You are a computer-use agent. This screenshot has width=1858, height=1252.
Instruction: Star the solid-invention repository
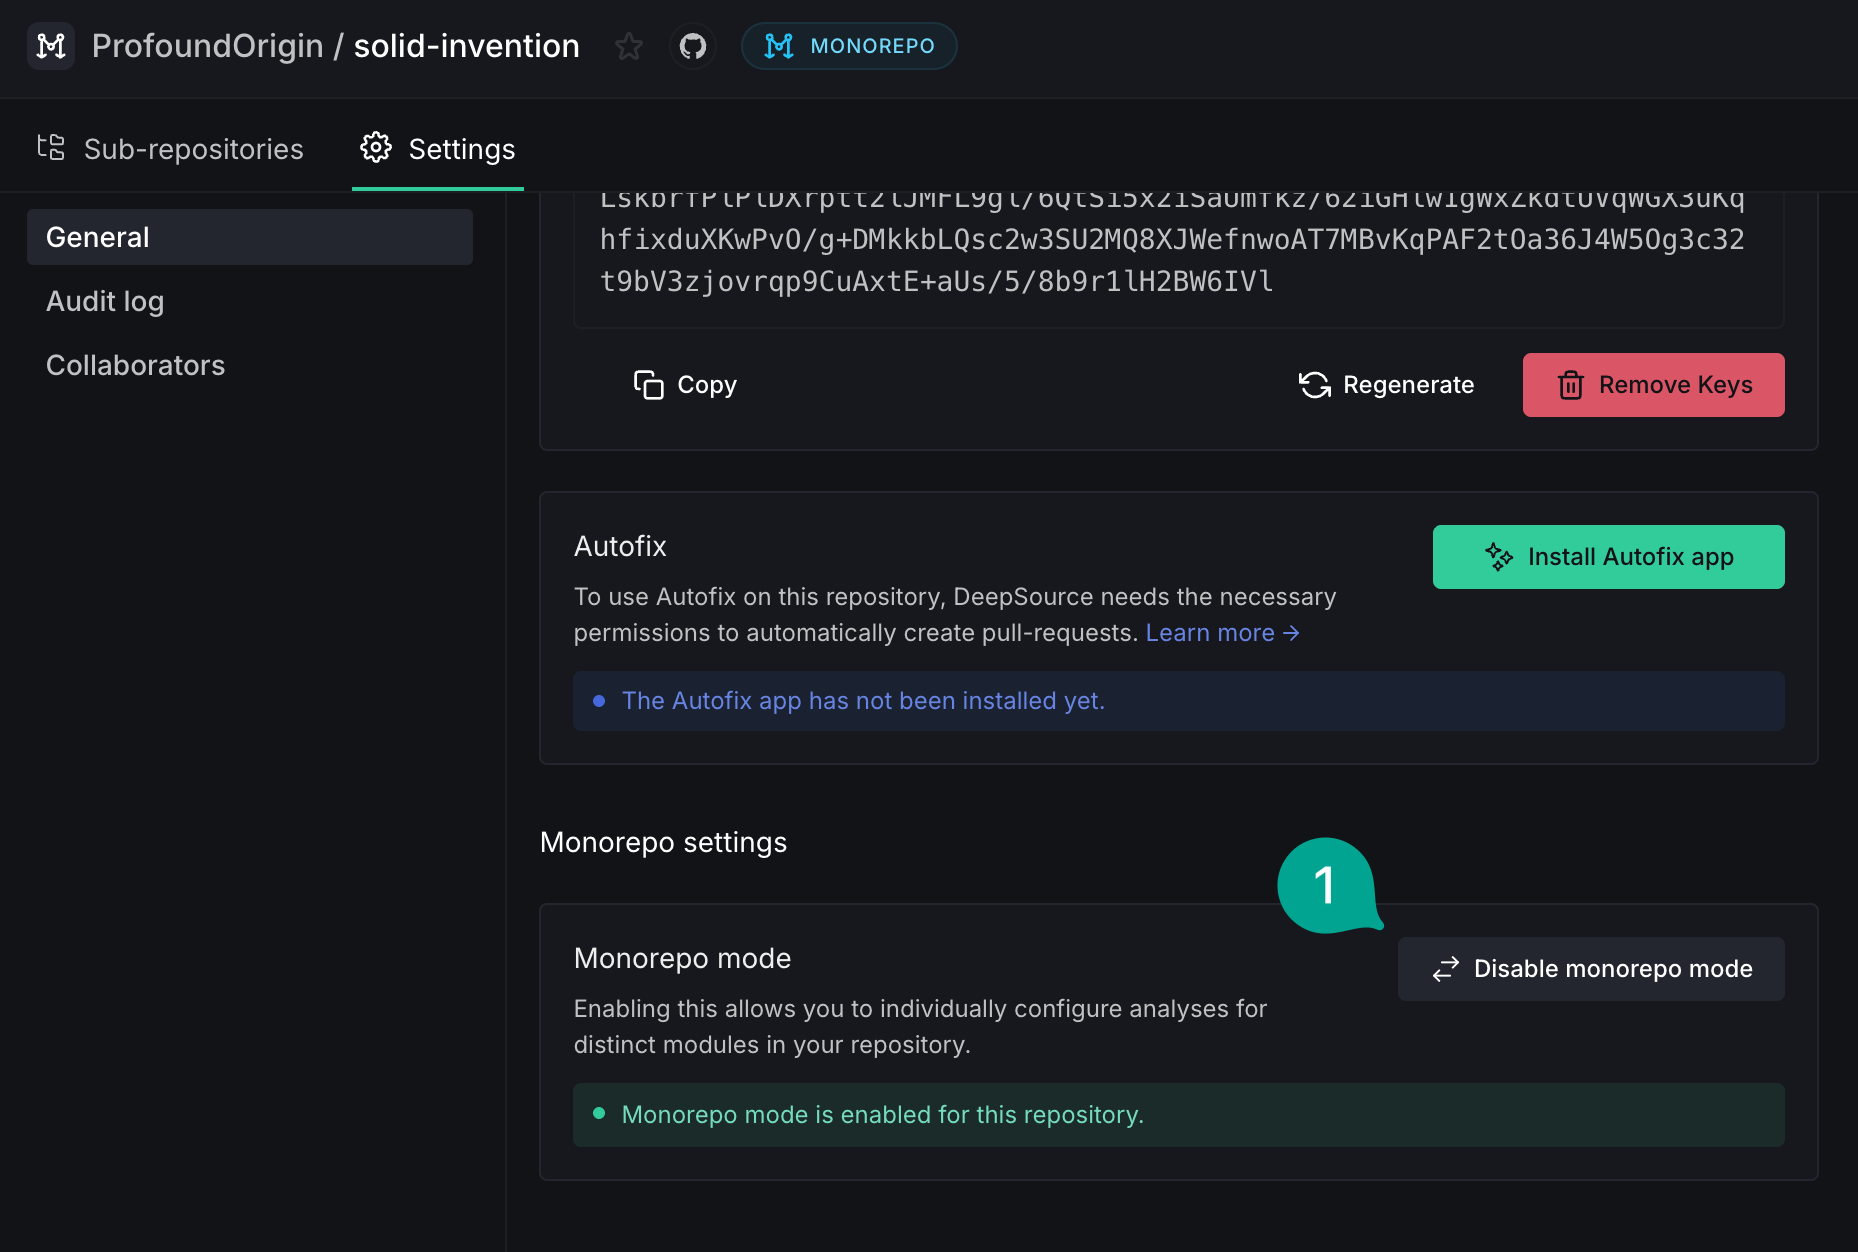629,46
